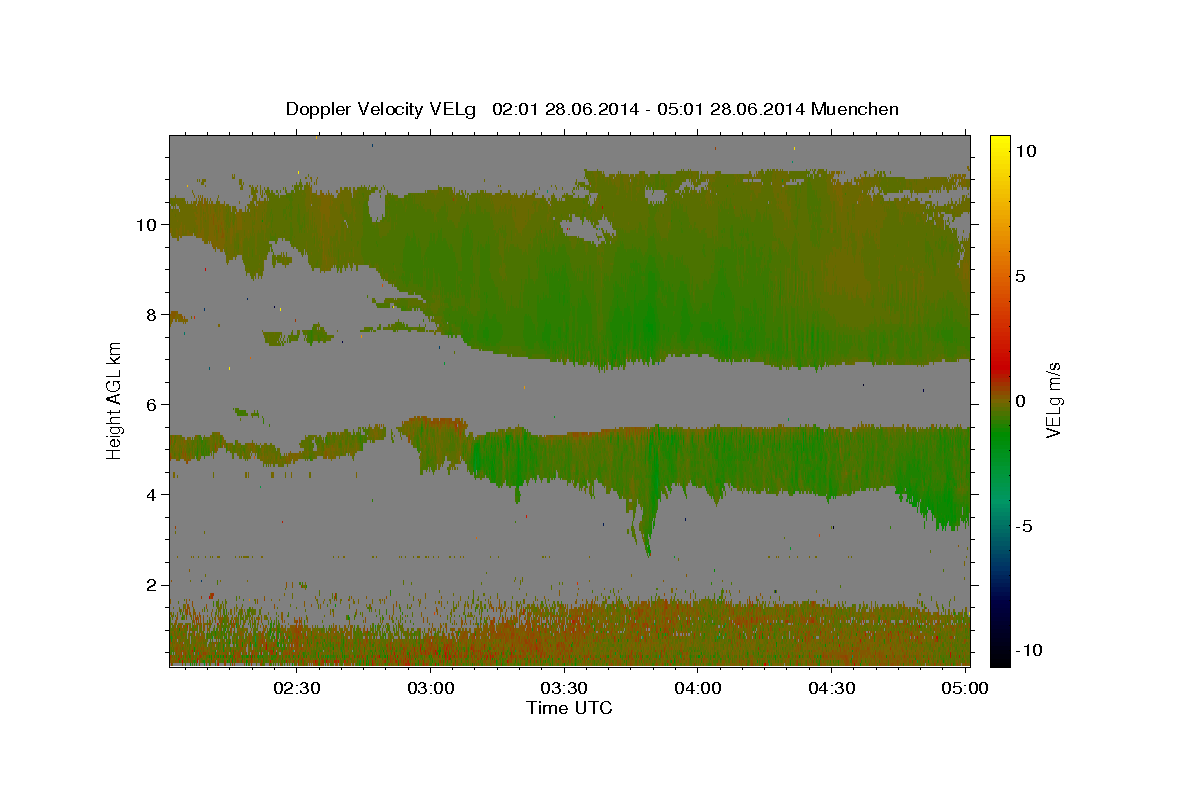Click the yellow top of the colorbar

click(1000, 145)
